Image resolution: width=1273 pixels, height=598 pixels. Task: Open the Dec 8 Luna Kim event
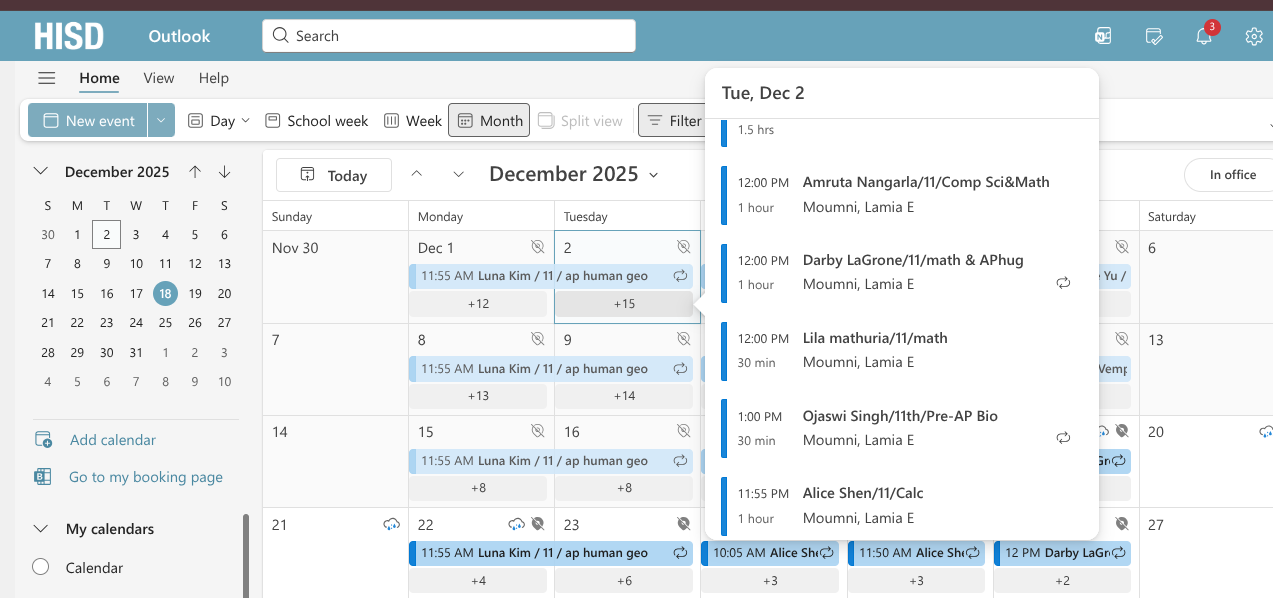(x=551, y=369)
